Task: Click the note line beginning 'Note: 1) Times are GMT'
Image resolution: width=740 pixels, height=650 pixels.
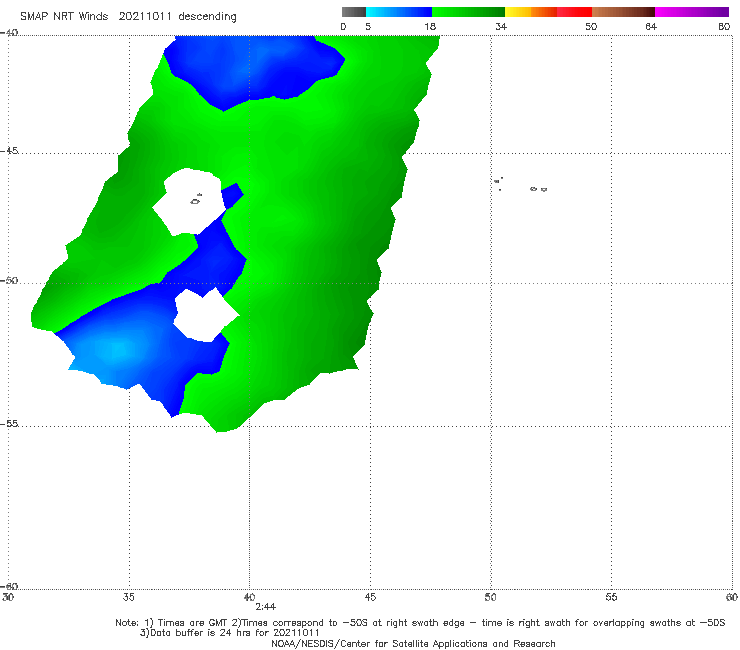Action: coord(420,623)
